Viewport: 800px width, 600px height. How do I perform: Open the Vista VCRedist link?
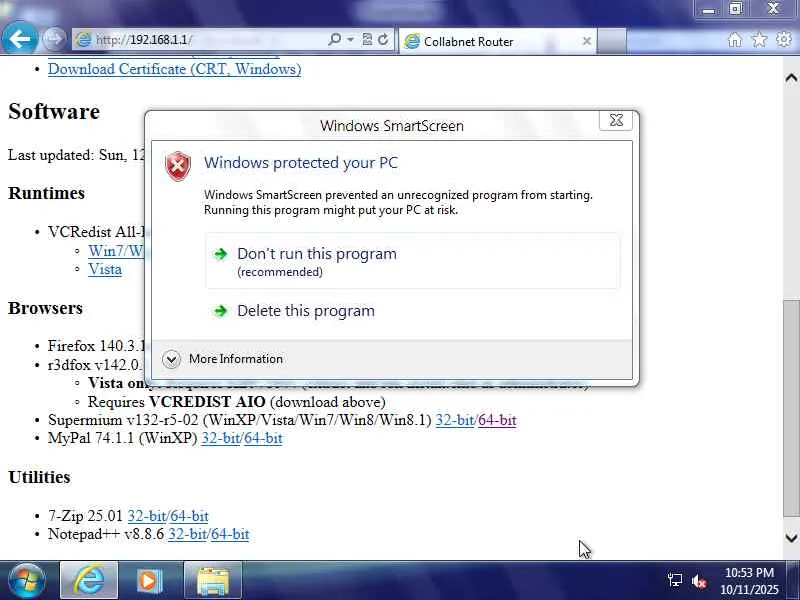(105, 269)
